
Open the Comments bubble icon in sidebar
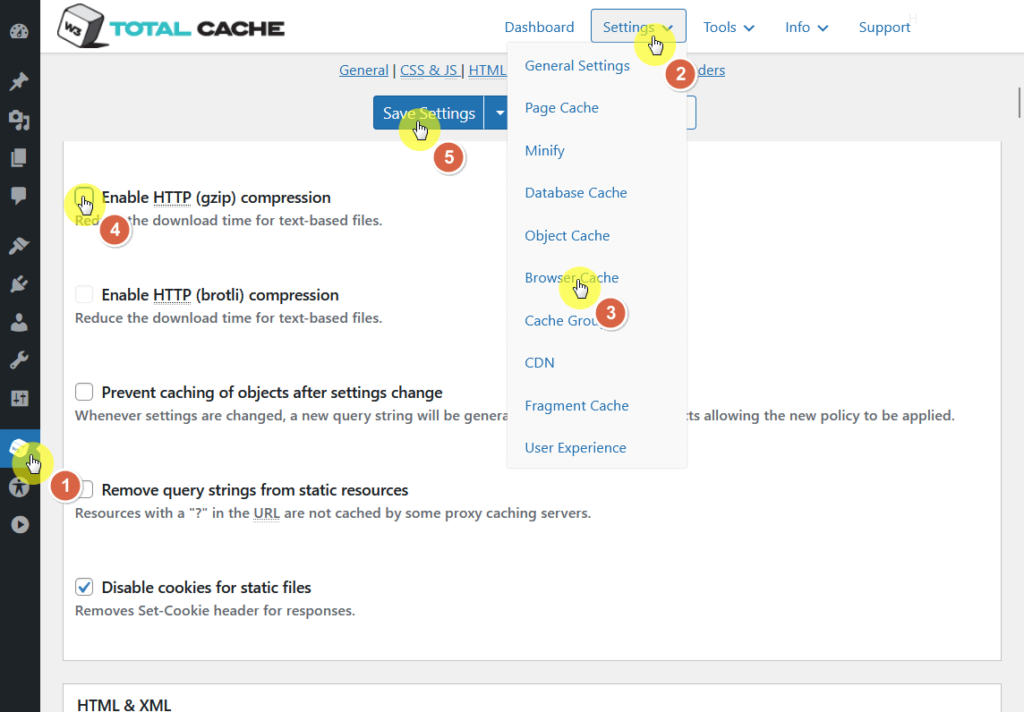click(19, 195)
